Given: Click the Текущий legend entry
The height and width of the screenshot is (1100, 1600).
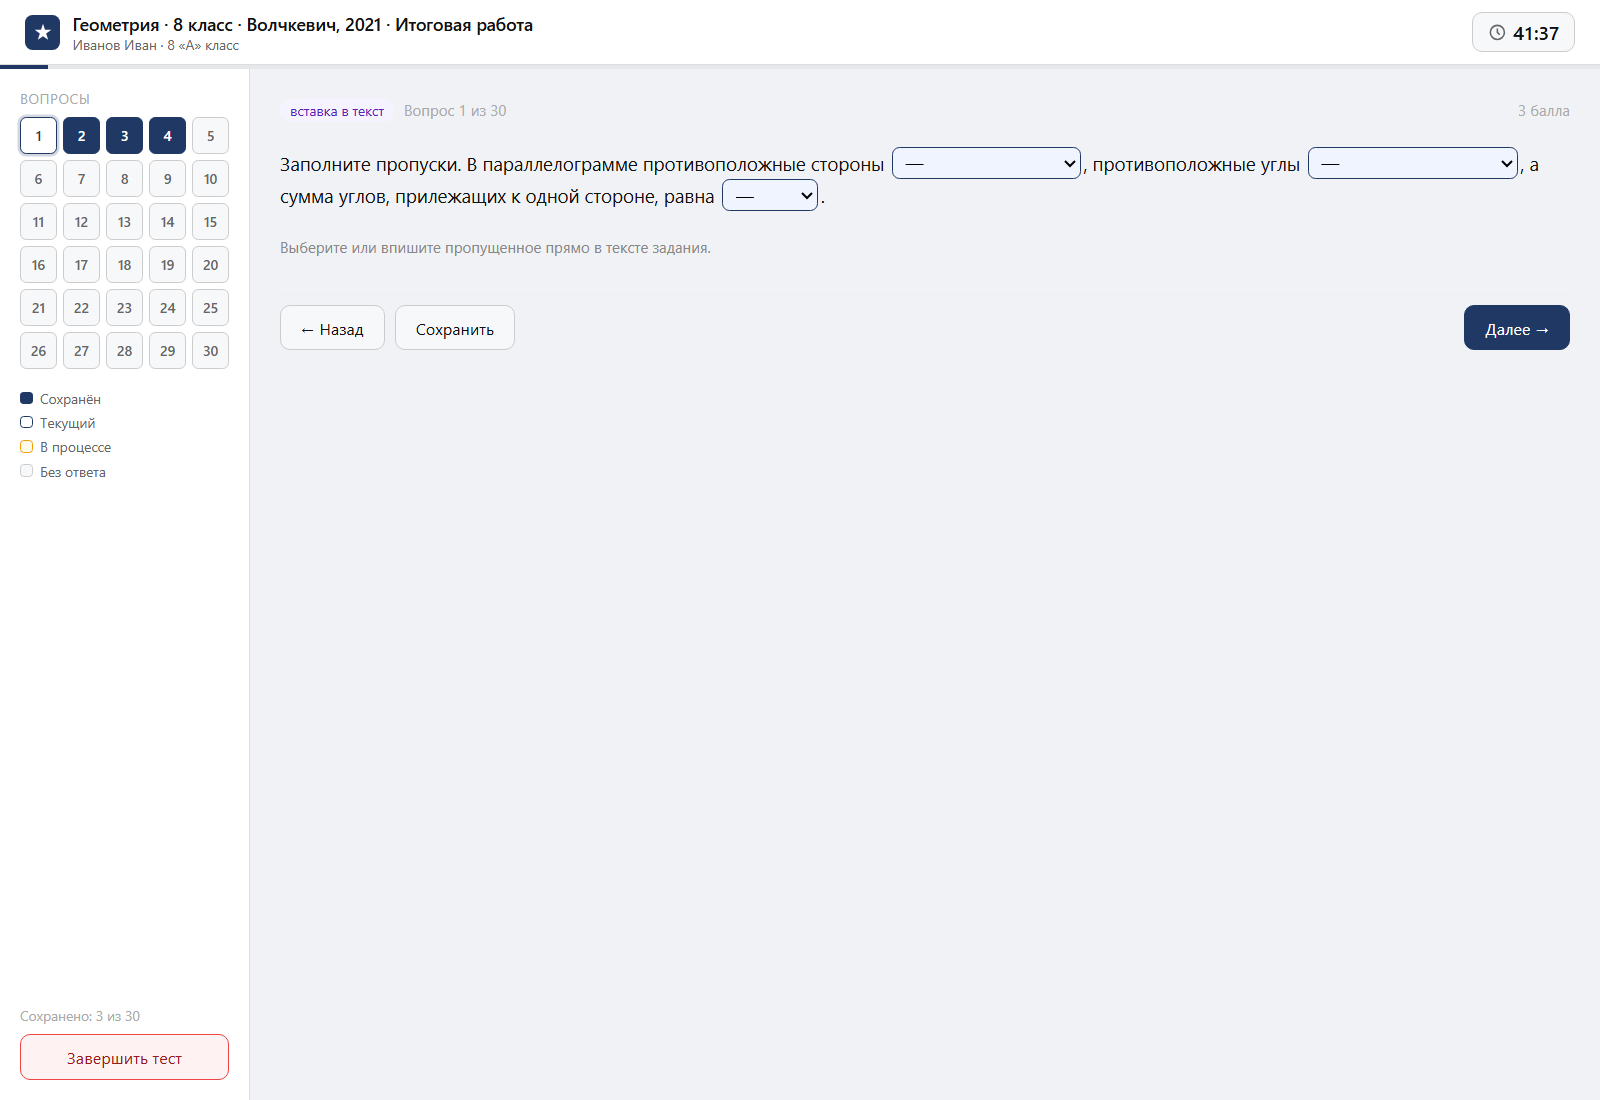Looking at the screenshot, I should click(58, 423).
